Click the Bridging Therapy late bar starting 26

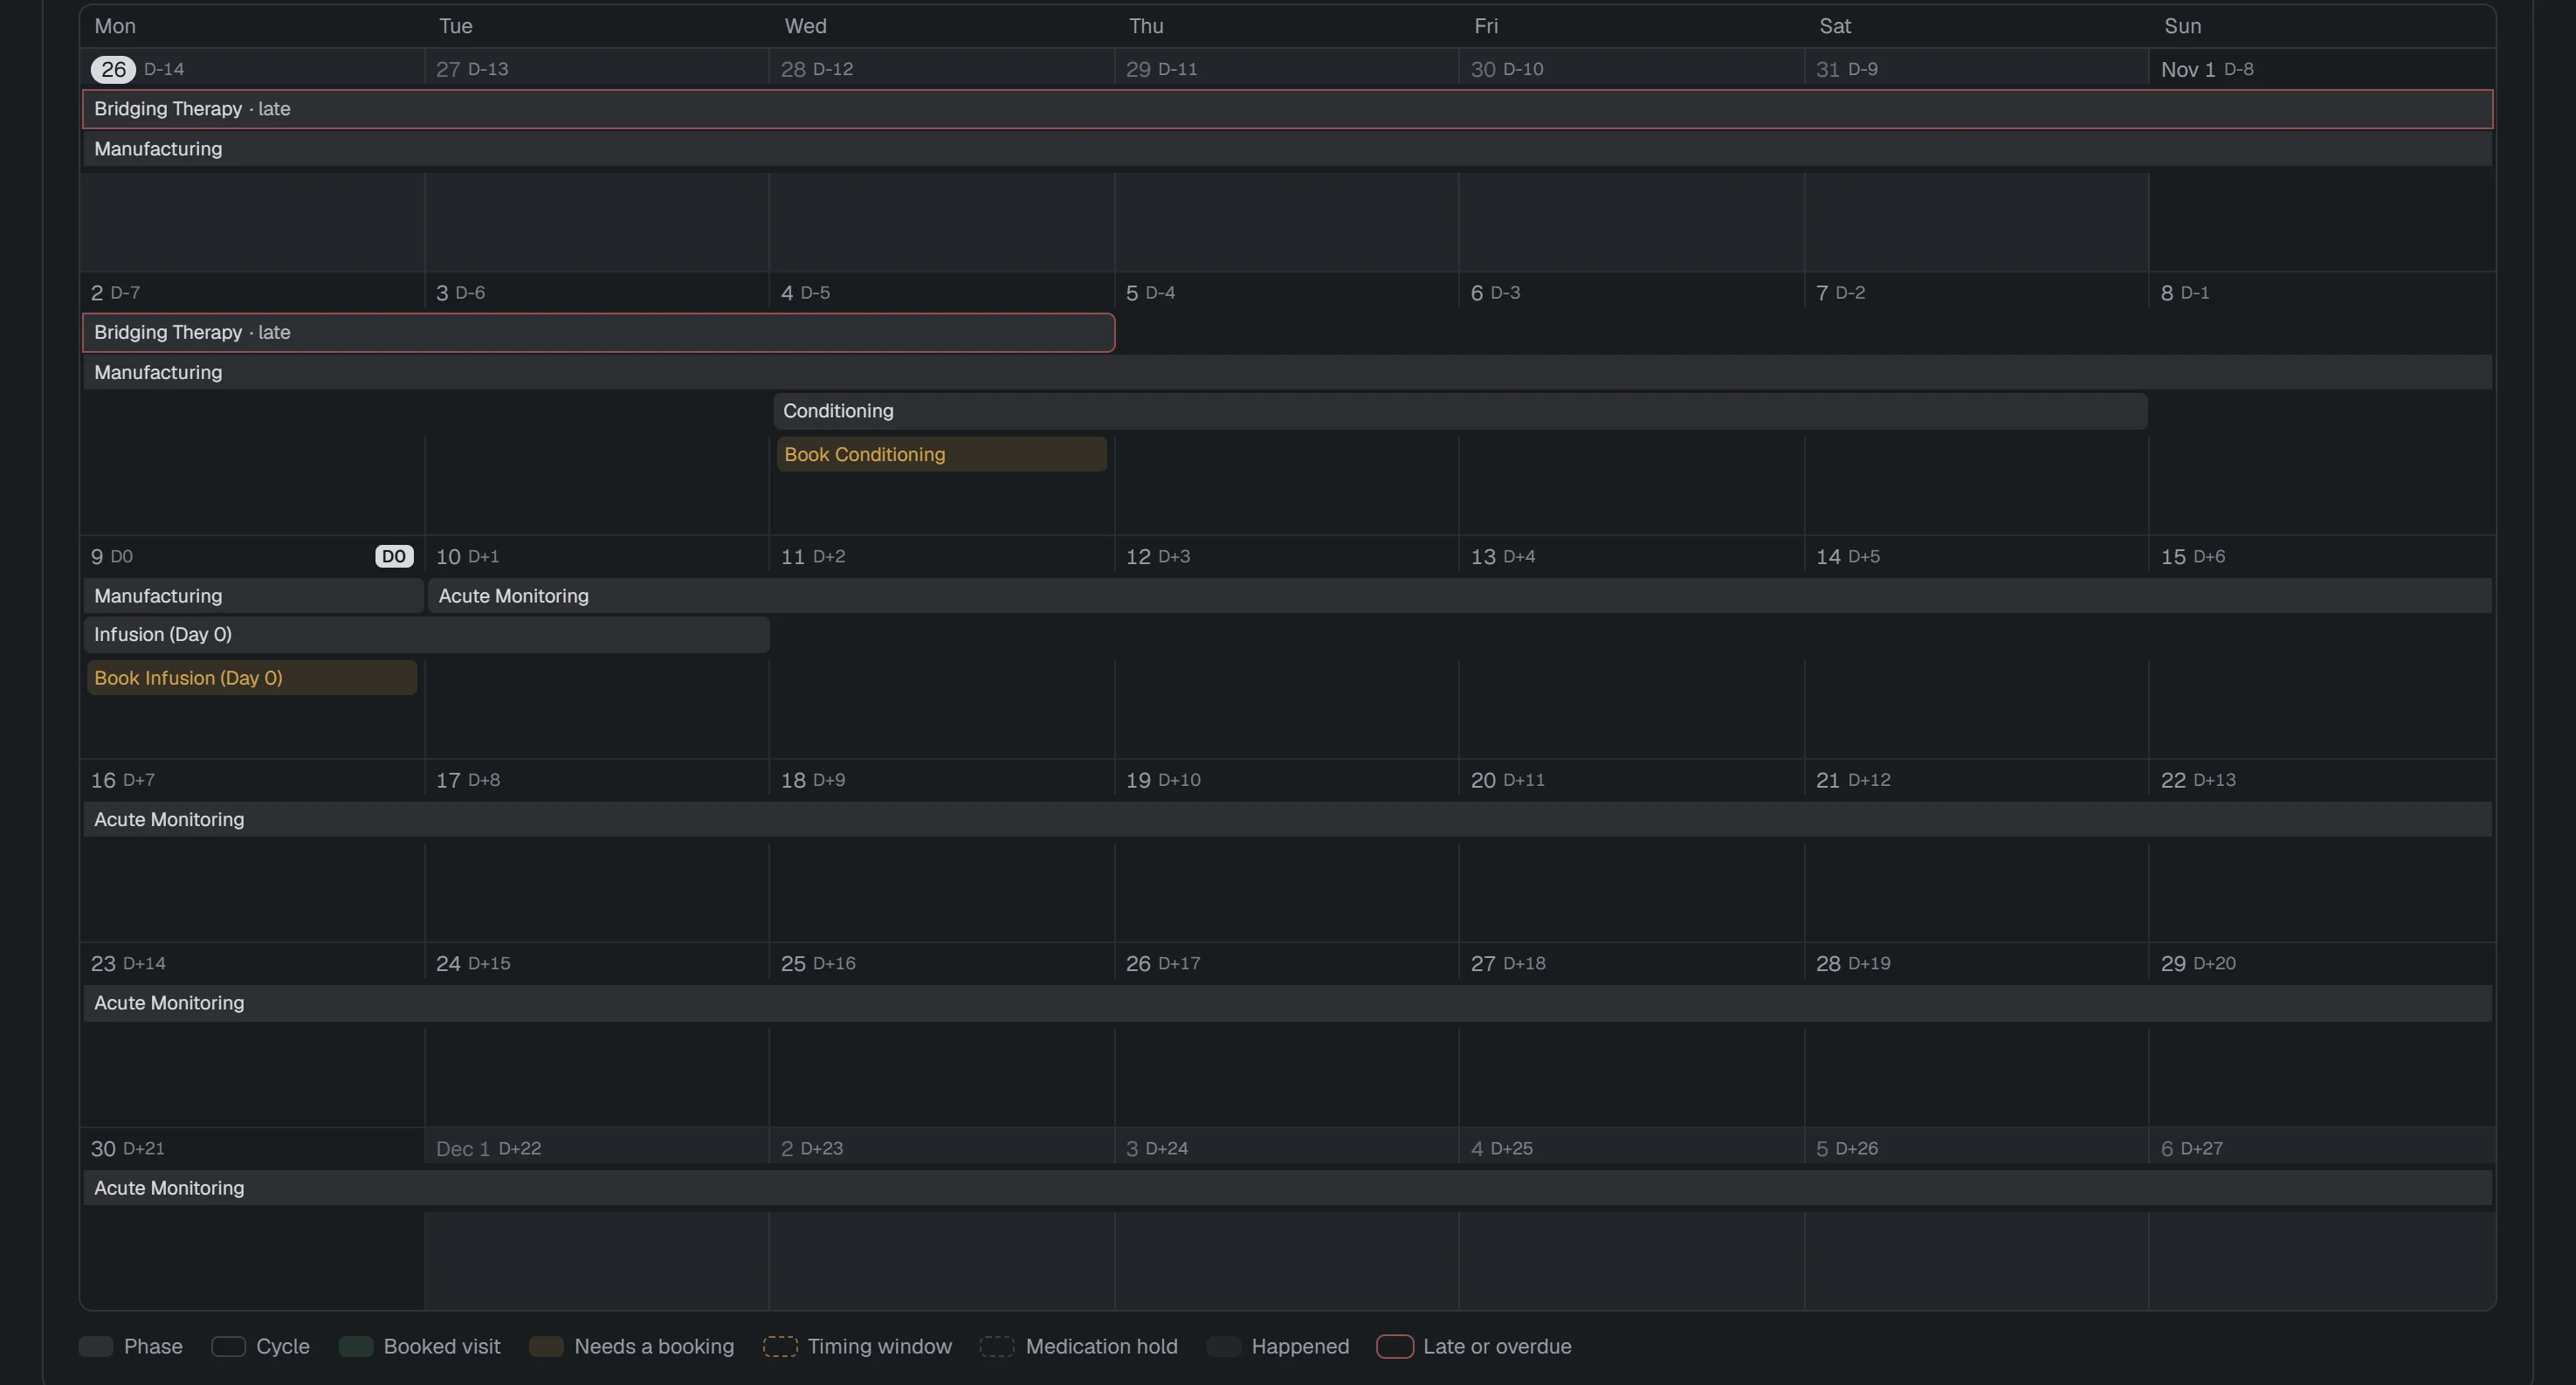[x=1287, y=109]
